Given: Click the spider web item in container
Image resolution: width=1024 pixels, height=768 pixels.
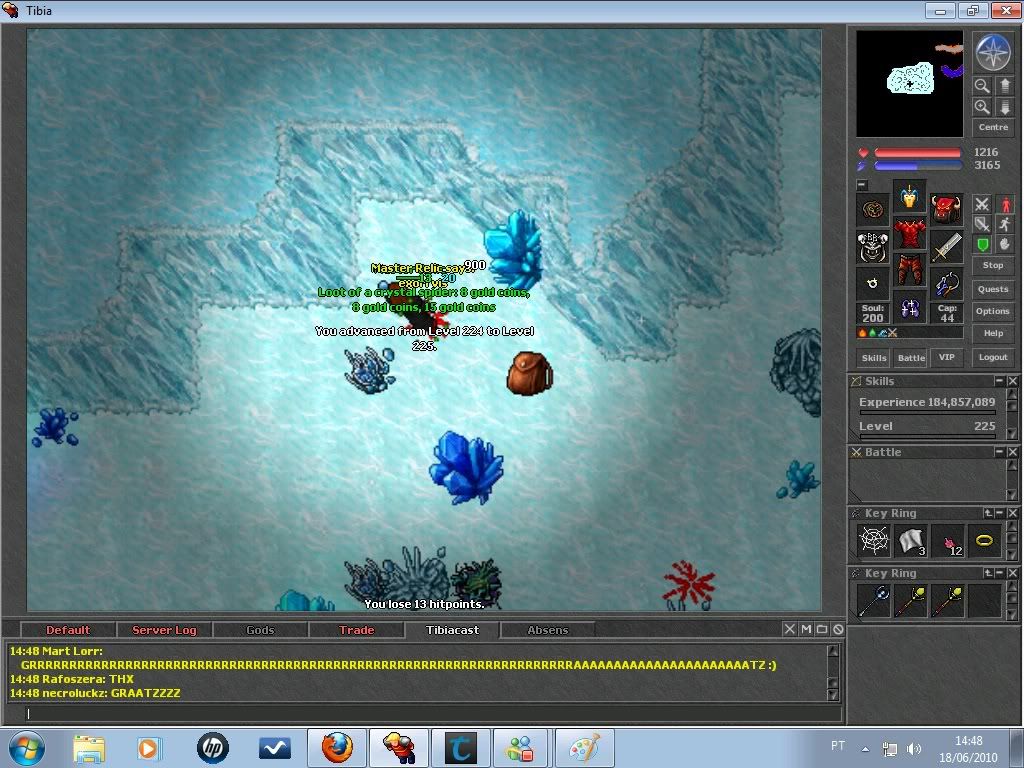Looking at the screenshot, I should [x=873, y=541].
